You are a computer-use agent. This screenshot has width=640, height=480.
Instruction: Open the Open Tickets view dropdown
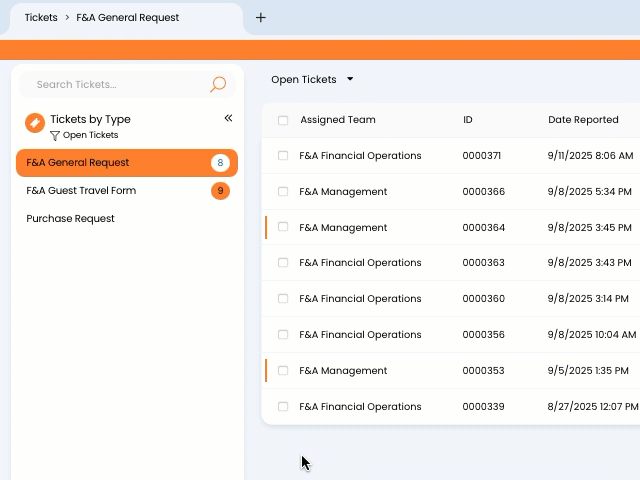312,79
